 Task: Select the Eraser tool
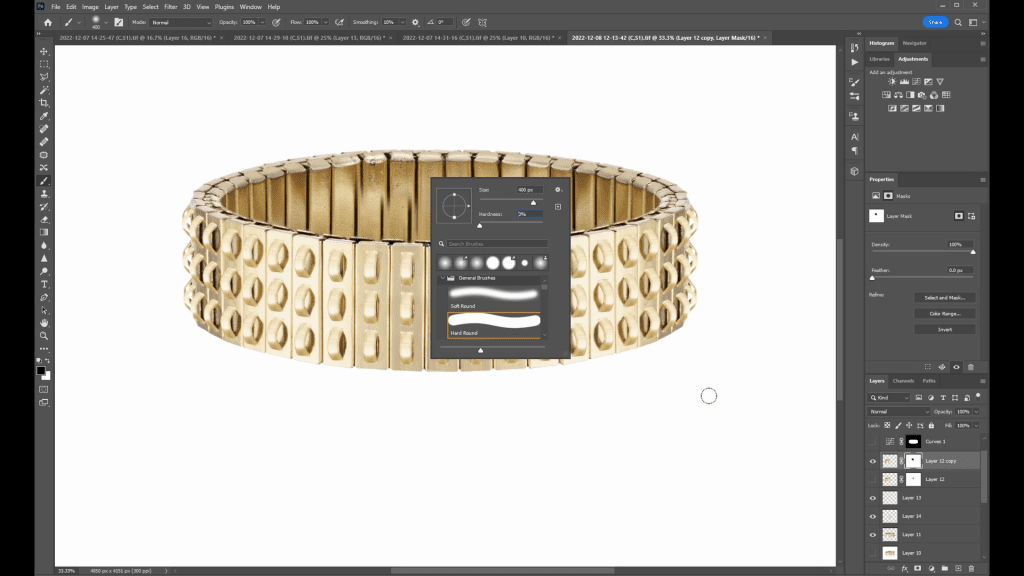click(44, 219)
